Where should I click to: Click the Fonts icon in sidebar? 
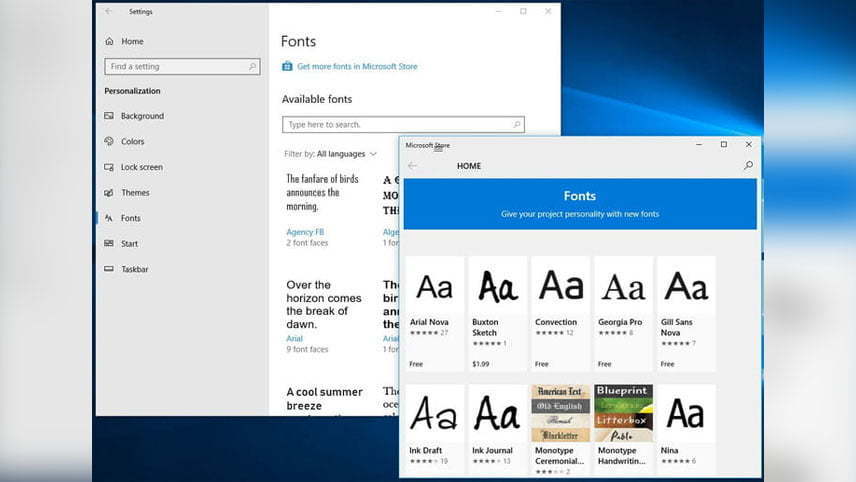pyautogui.click(x=109, y=218)
